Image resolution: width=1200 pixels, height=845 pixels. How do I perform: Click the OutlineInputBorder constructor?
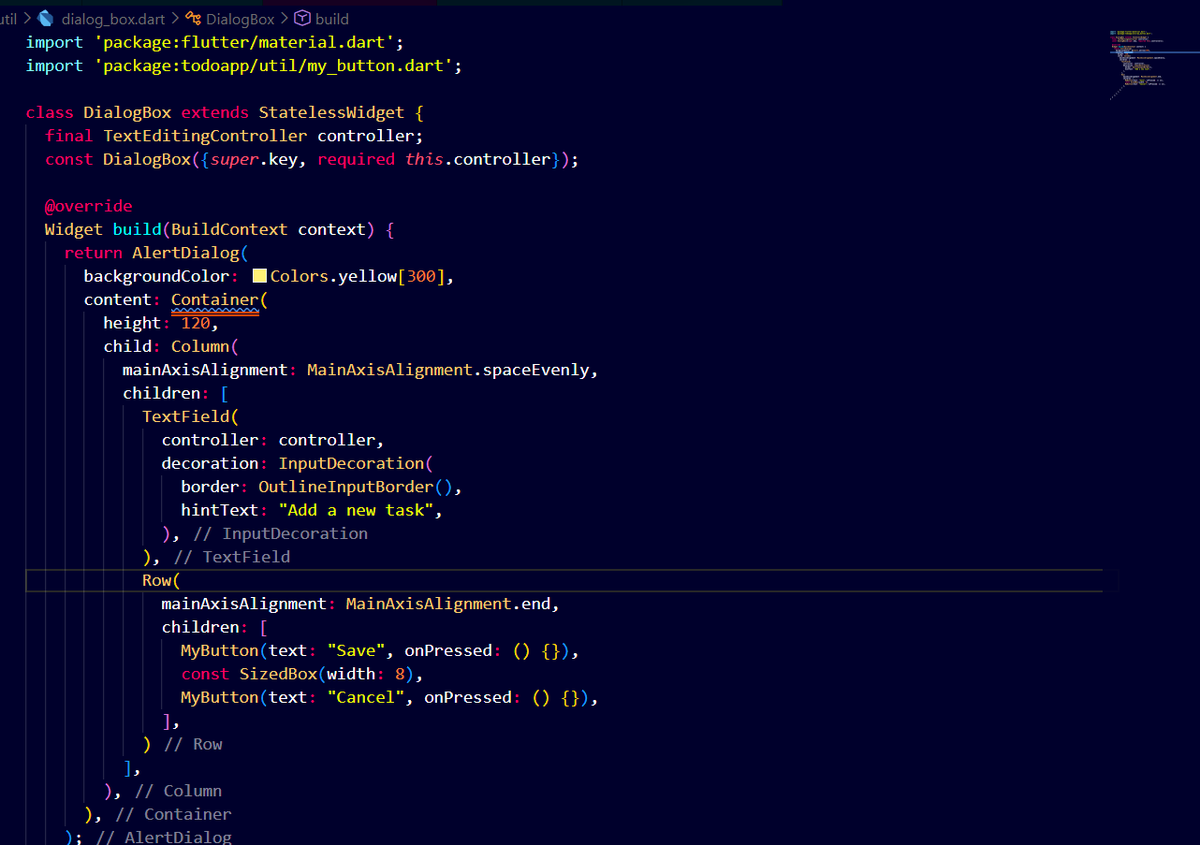pyautogui.click(x=346, y=487)
